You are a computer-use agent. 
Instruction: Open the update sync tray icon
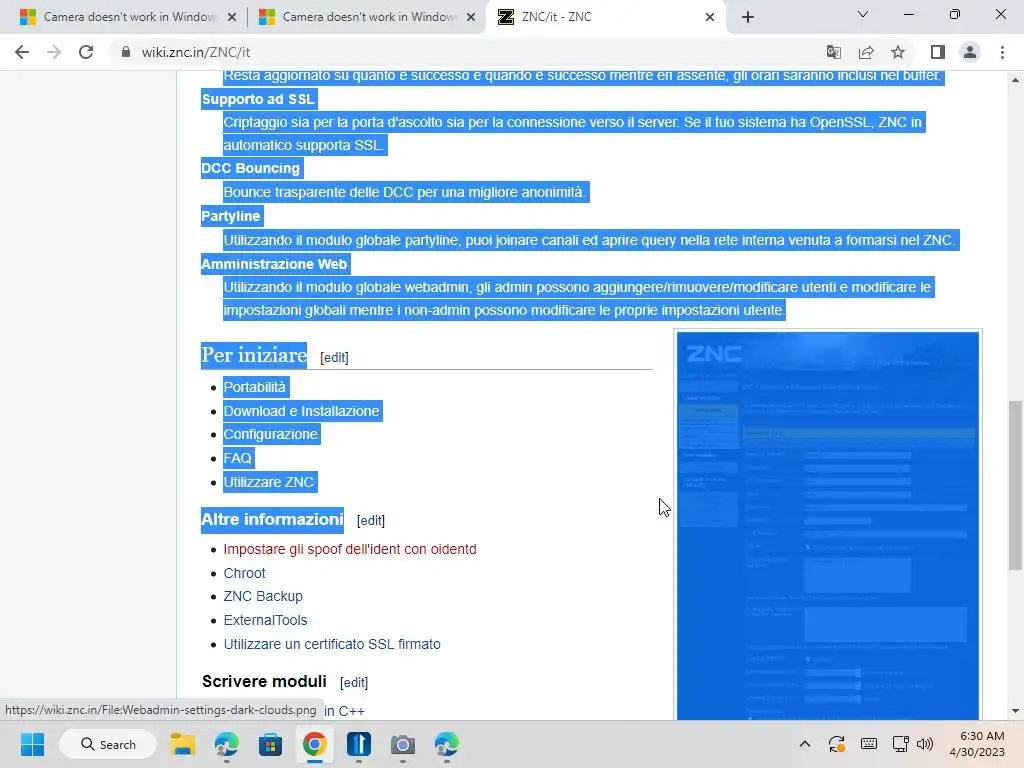tap(837, 744)
